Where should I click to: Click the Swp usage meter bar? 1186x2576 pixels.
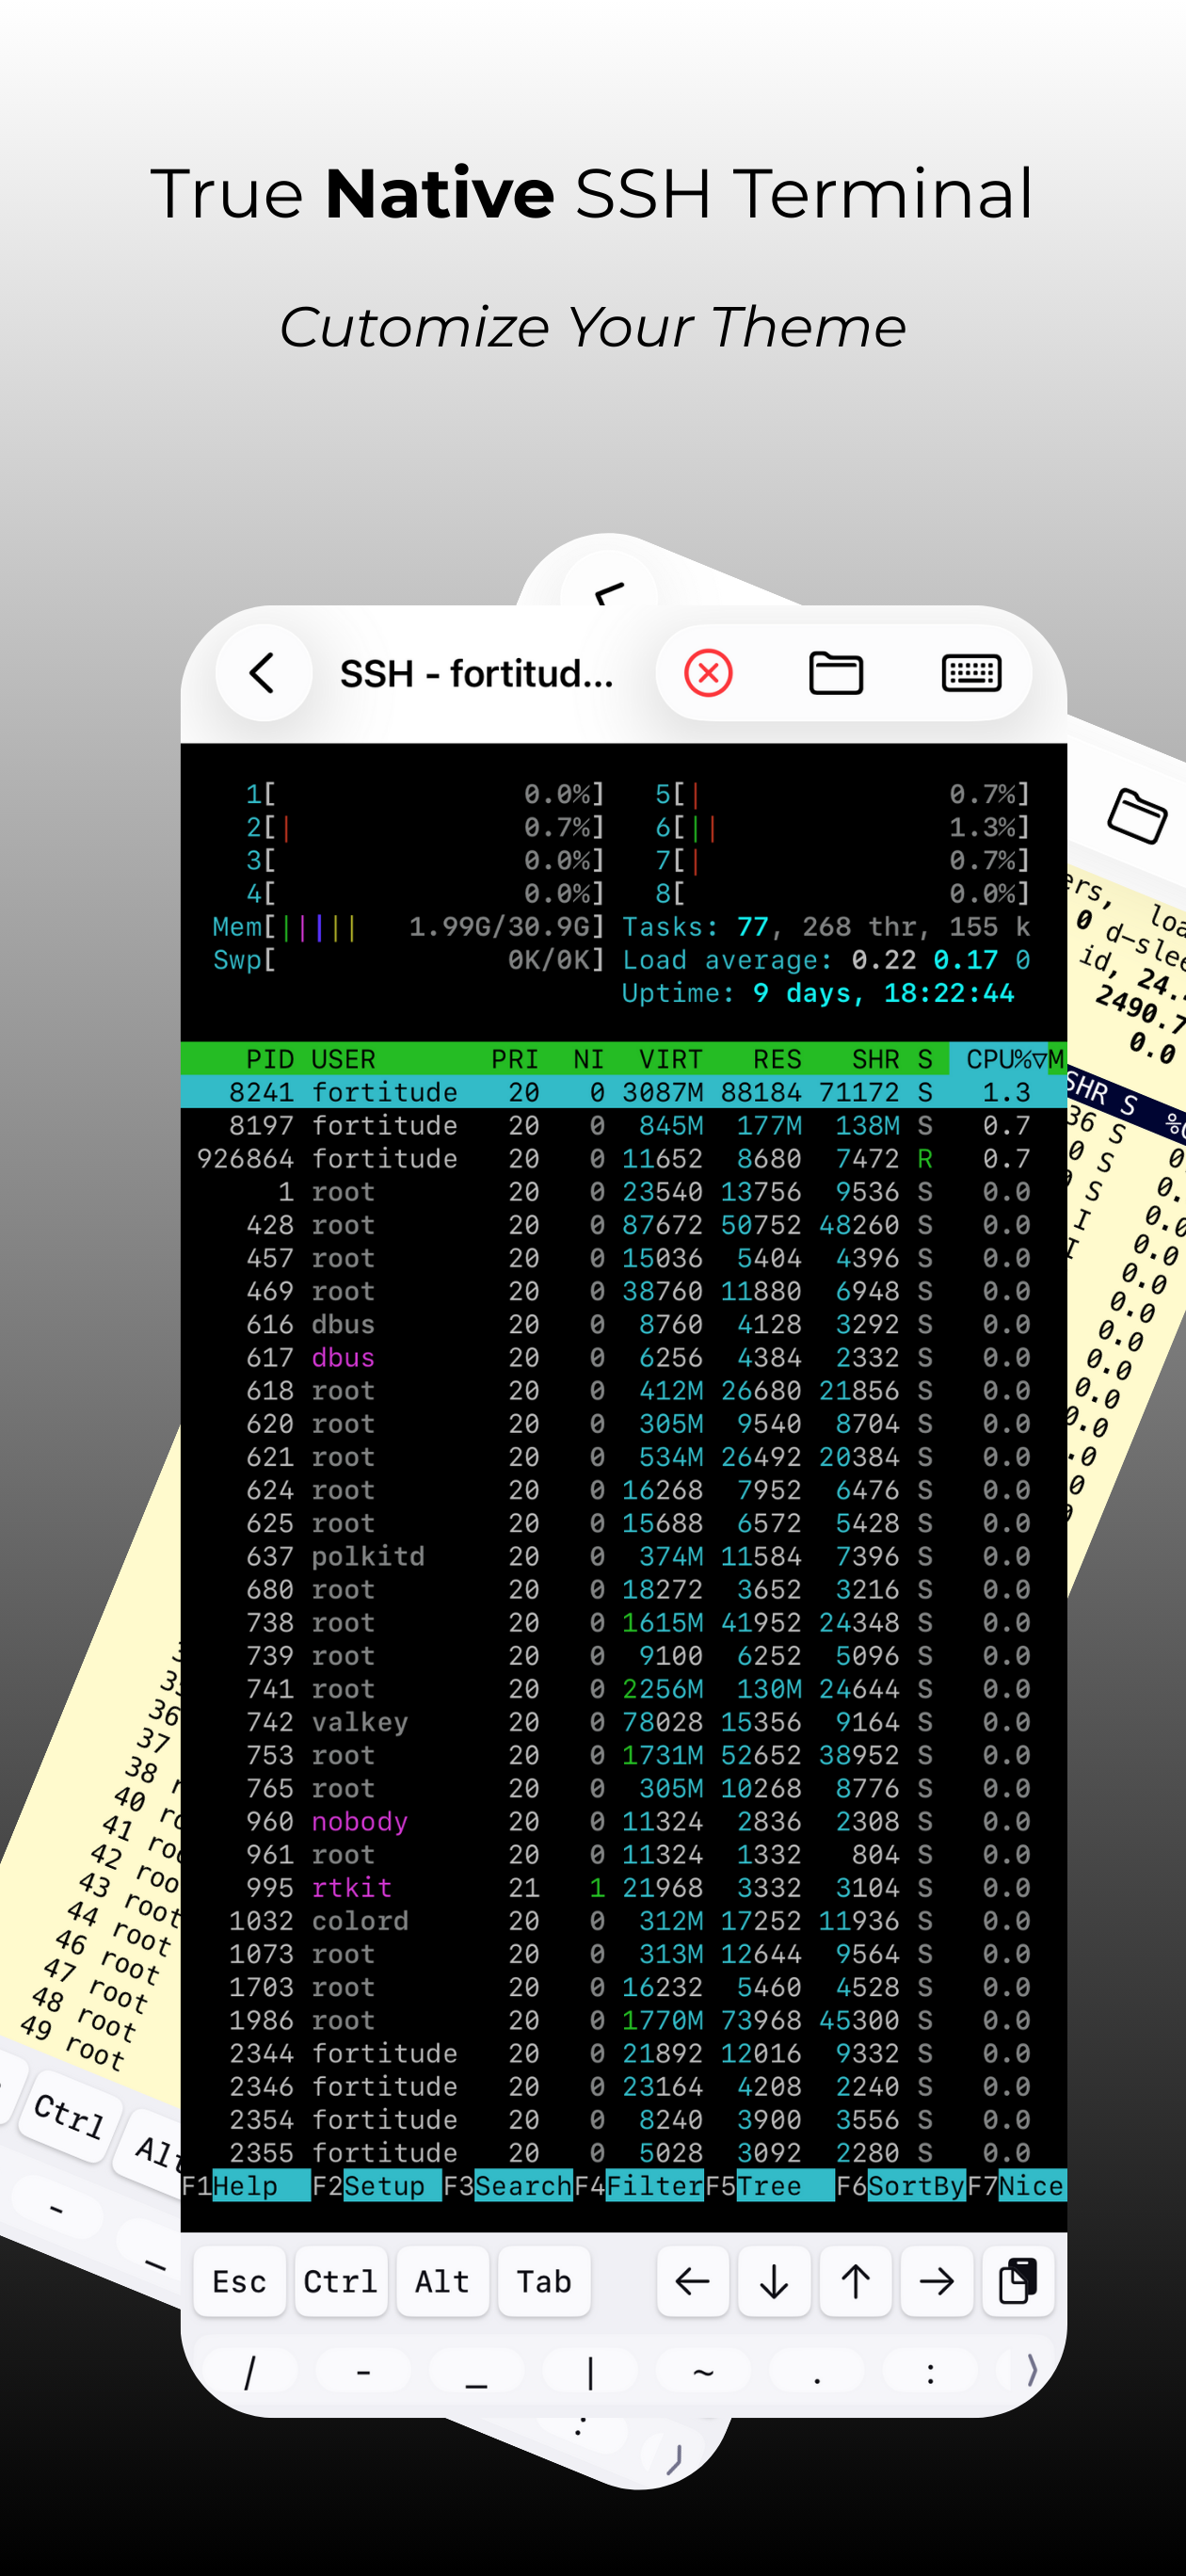pos(409,960)
